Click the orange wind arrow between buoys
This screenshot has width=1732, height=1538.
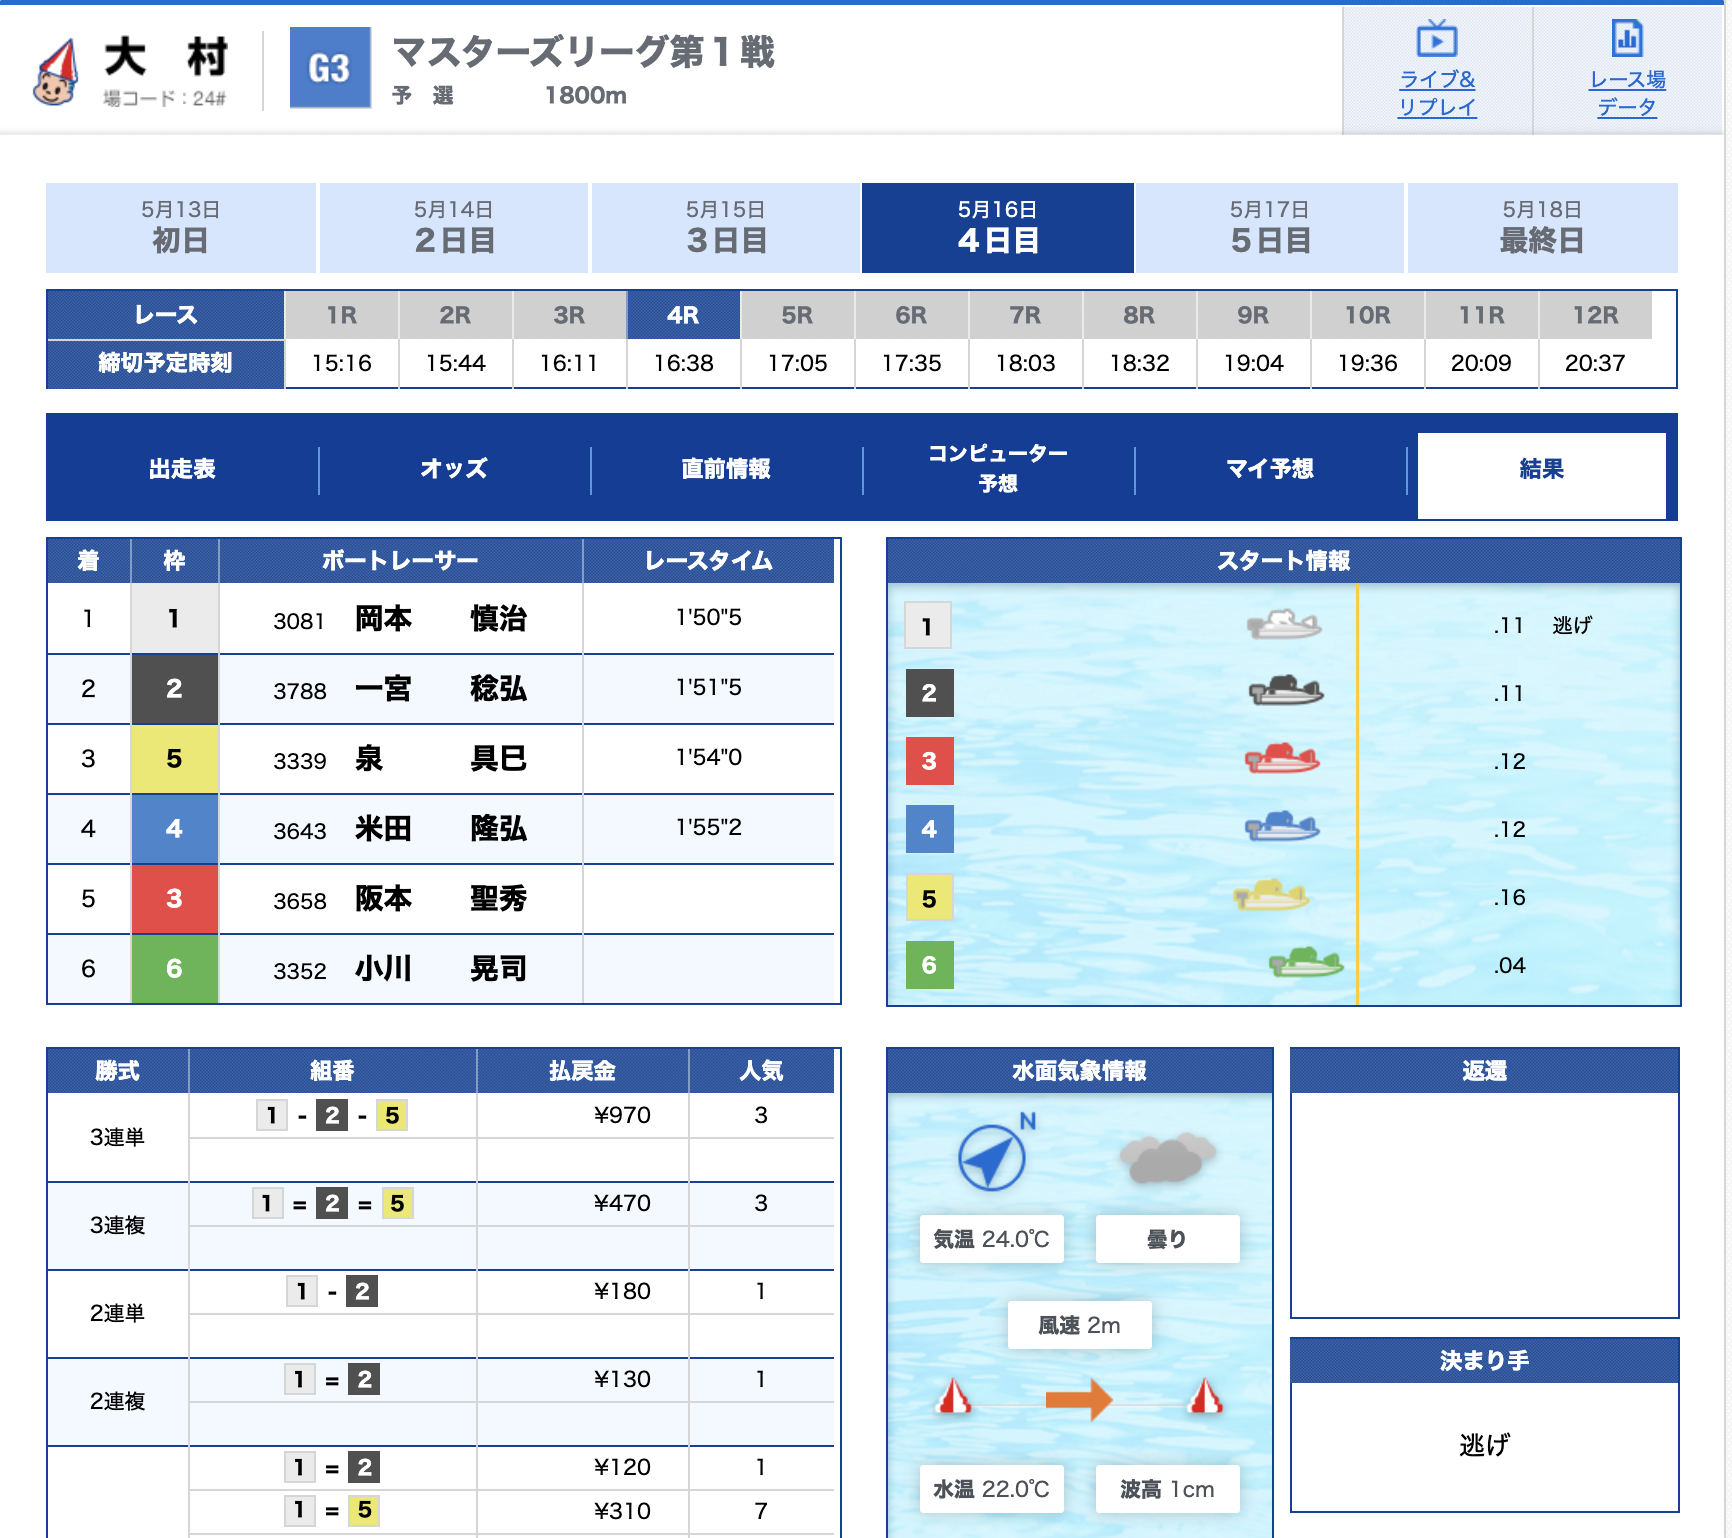point(1079,1399)
